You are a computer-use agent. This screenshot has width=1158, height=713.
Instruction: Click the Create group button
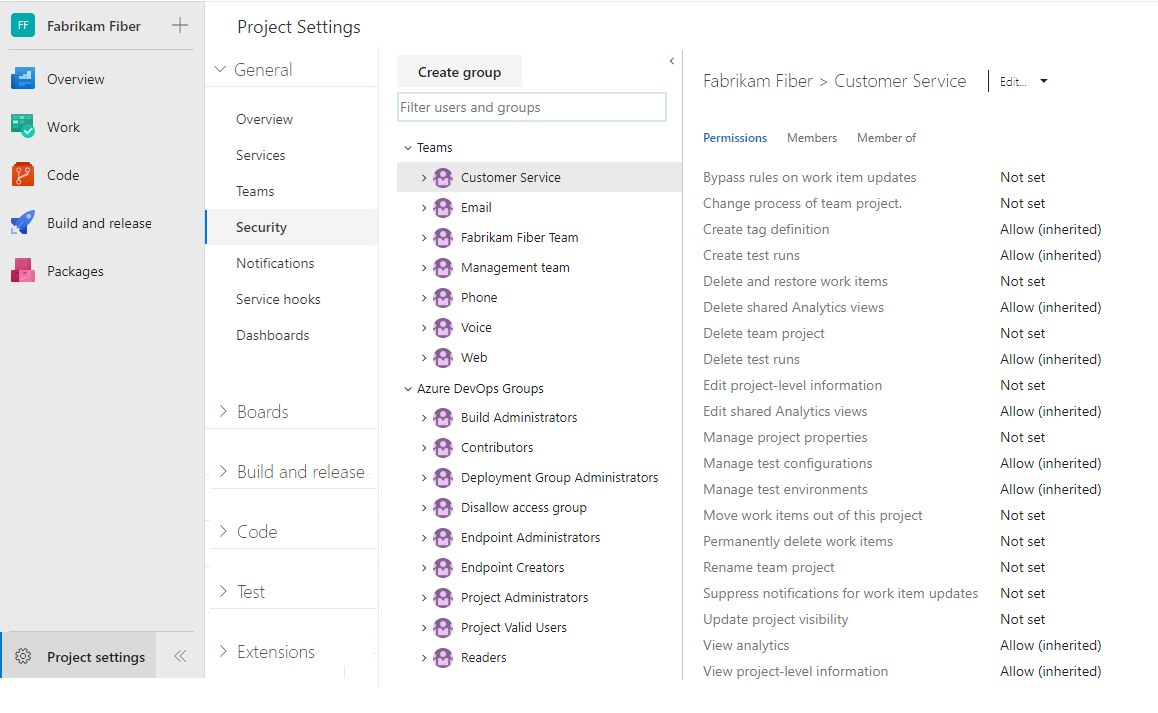tap(459, 72)
